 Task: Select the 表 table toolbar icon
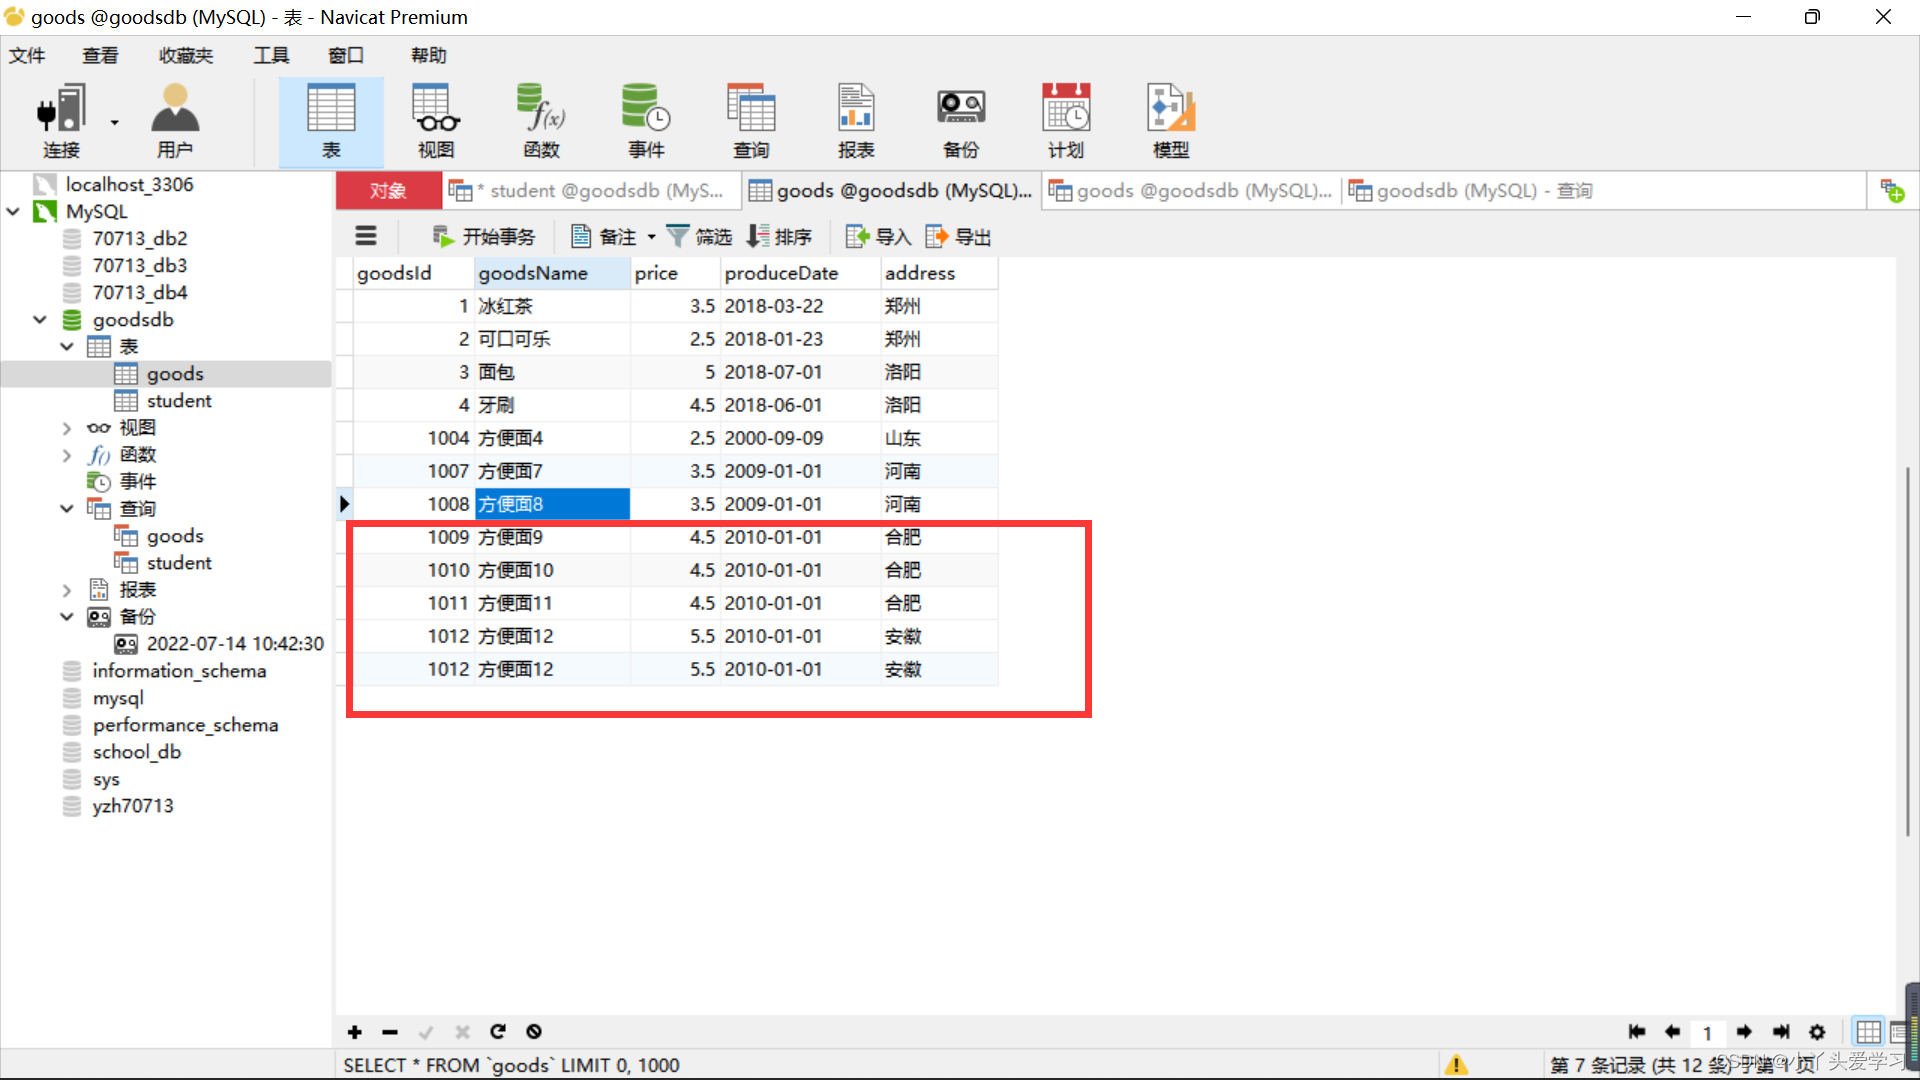331,120
